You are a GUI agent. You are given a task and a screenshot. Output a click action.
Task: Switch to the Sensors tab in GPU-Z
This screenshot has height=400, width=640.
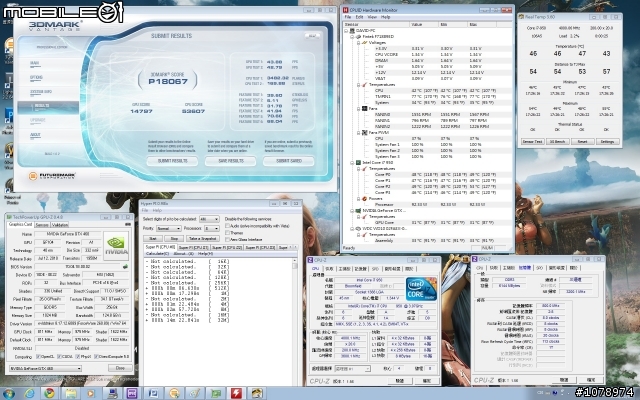coord(42,225)
